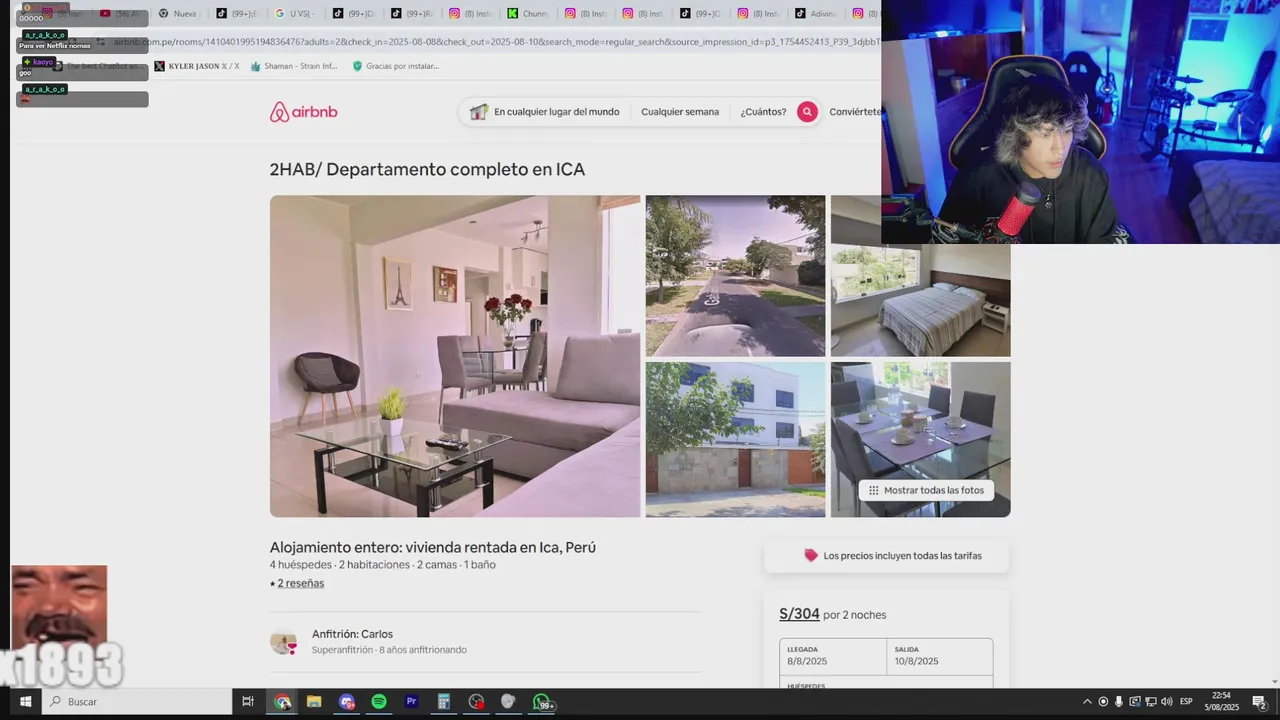The image size is (1280, 720).
Task: Show hidden system tray icons
Action: tap(1087, 702)
